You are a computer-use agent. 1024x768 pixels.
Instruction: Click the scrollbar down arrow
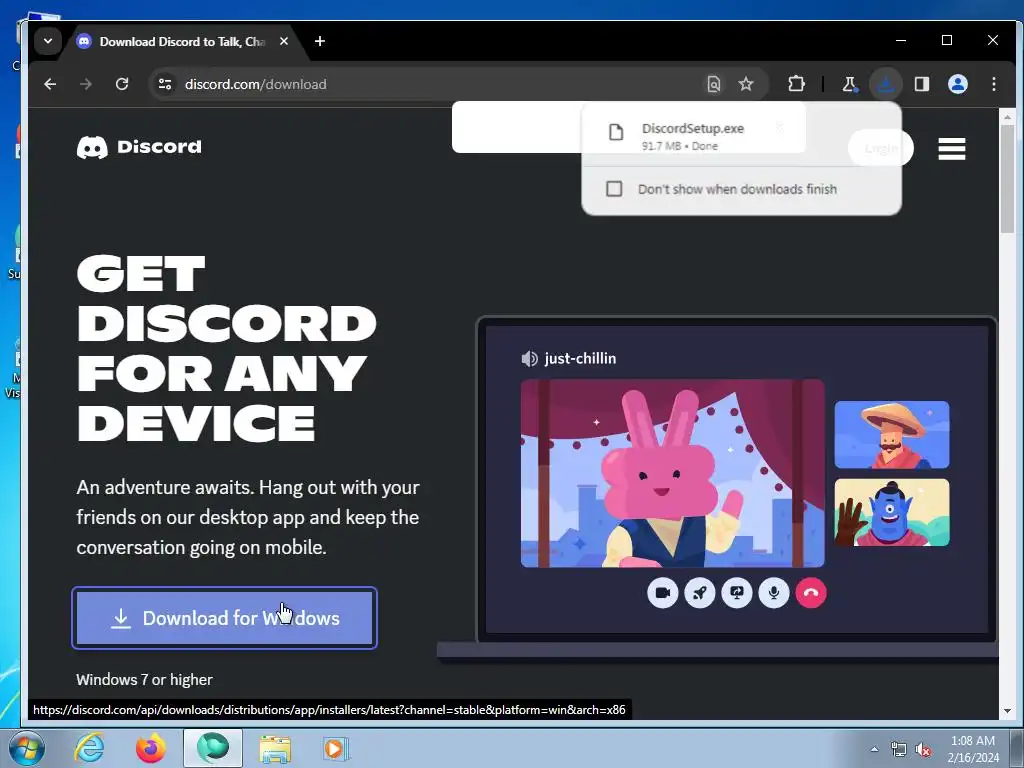[1007, 711]
